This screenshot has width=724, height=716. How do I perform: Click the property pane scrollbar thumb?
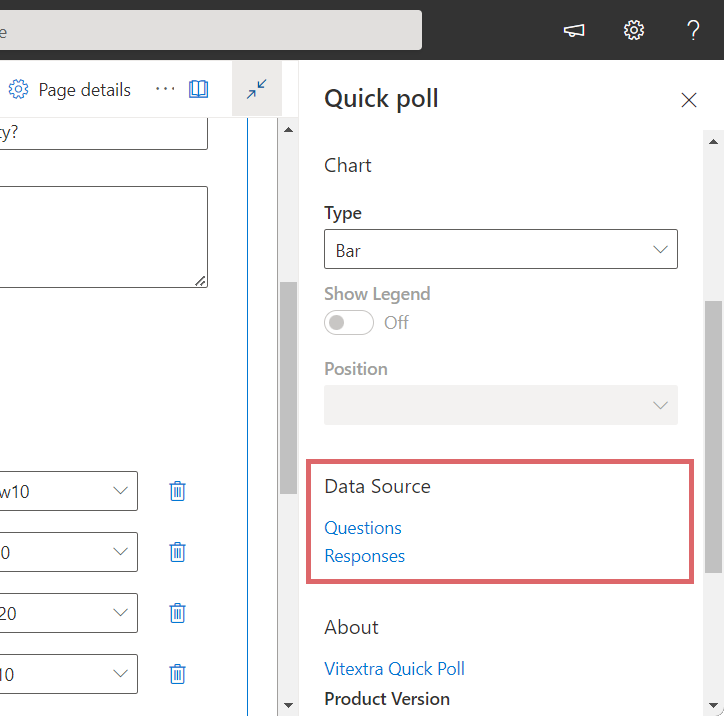click(713, 437)
